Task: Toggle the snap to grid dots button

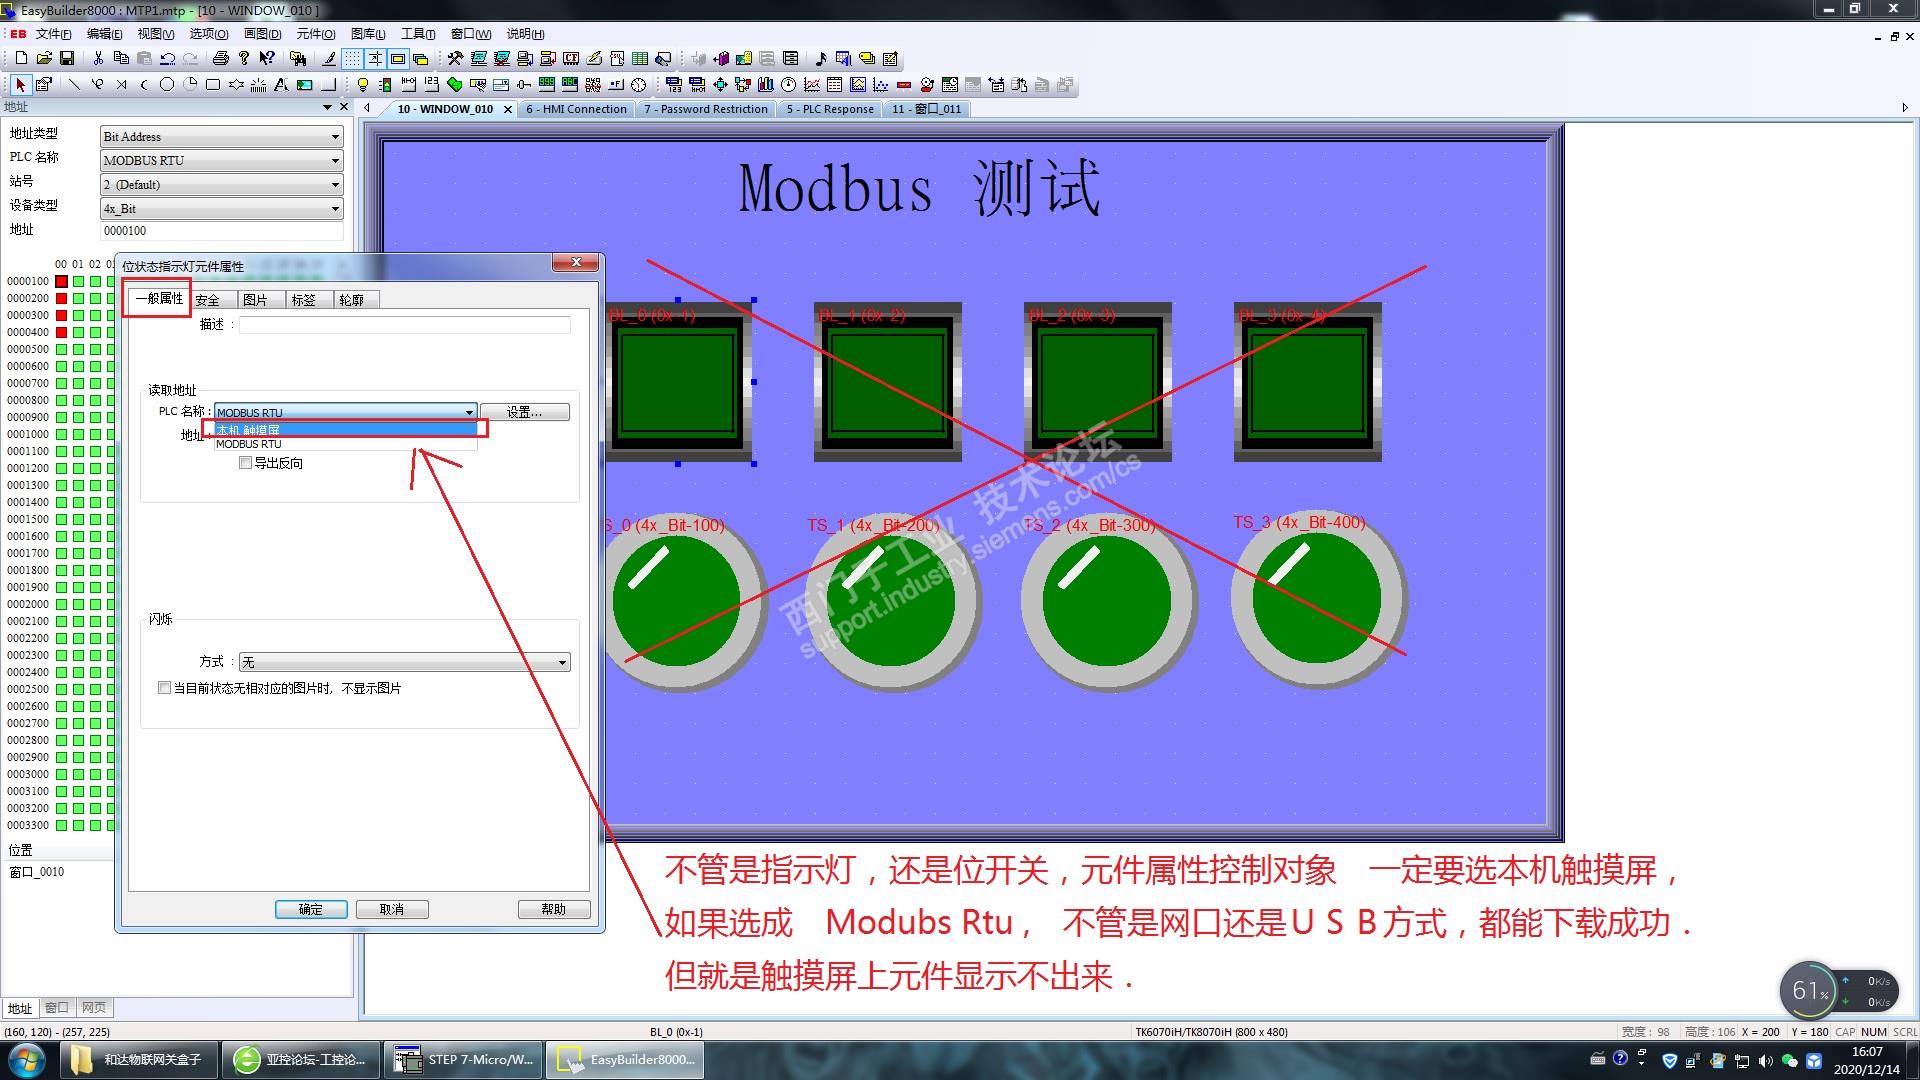Action: coord(352,59)
